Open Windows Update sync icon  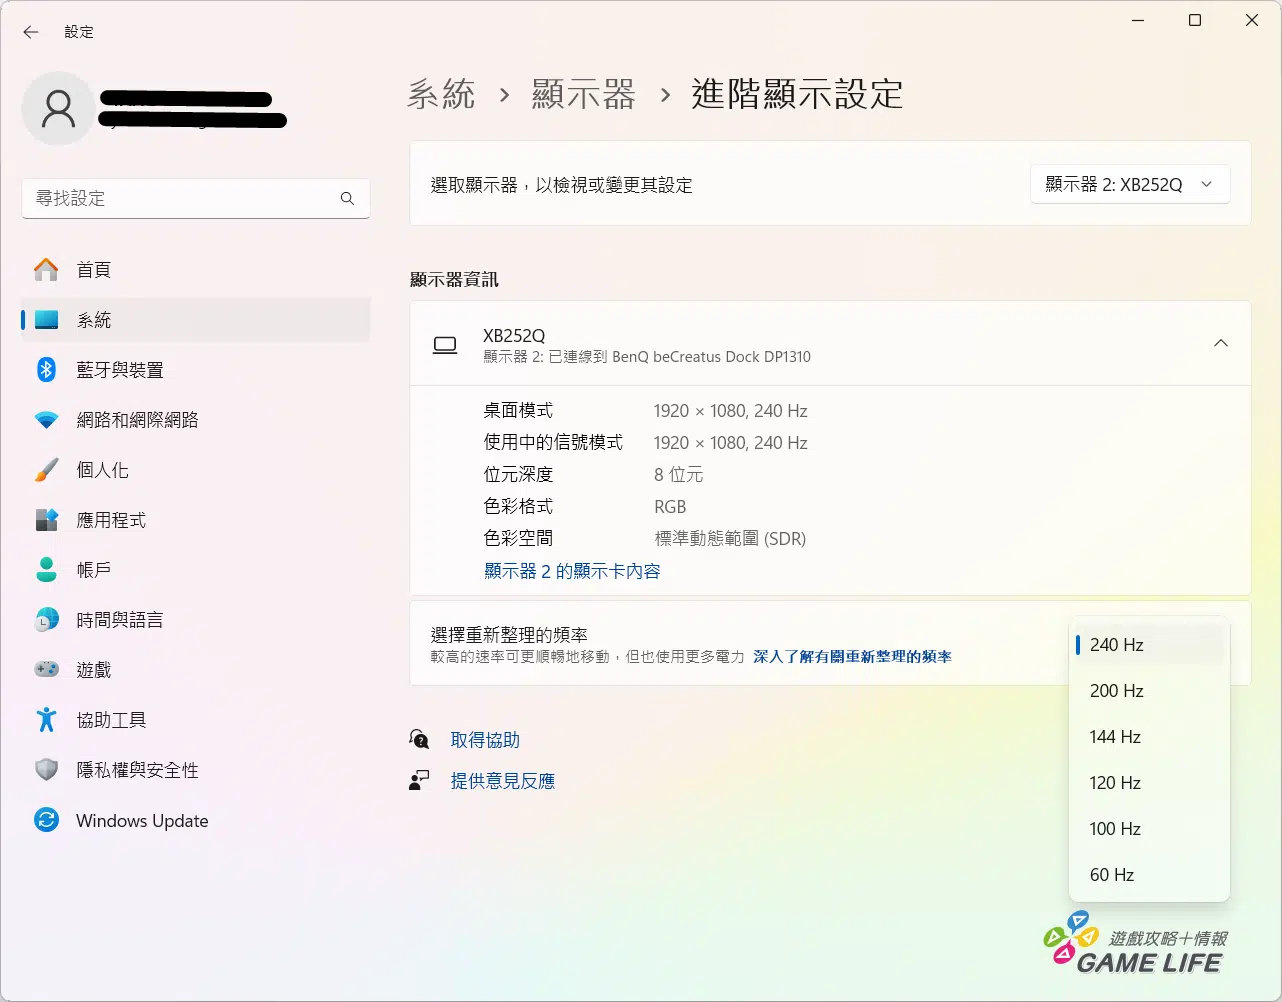[46, 821]
